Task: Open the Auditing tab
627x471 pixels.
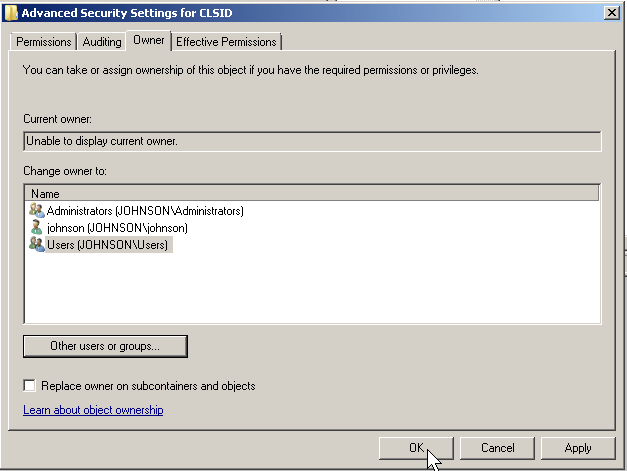Action: pyautogui.click(x=102, y=42)
